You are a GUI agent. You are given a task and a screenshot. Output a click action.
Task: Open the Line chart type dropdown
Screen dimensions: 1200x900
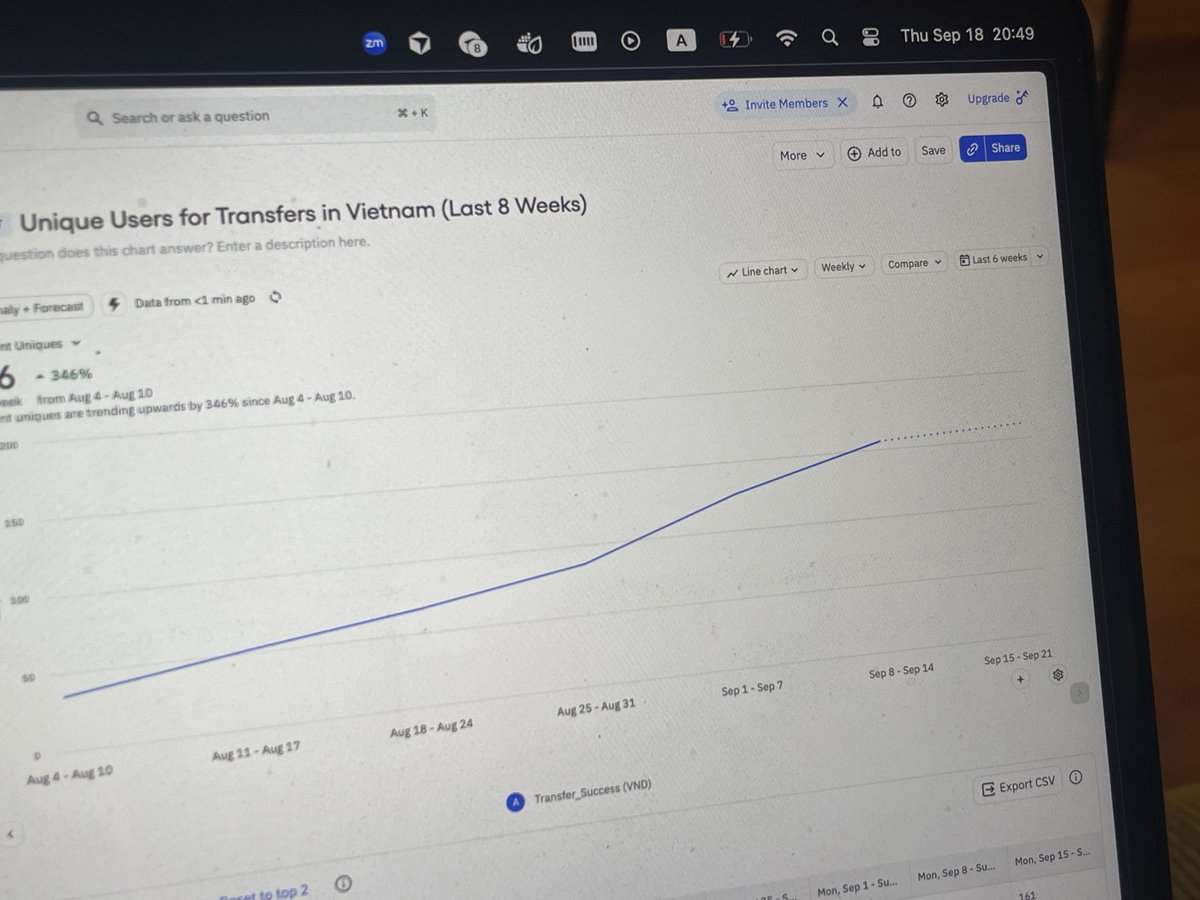pyautogui.click(x=763, y=271)
